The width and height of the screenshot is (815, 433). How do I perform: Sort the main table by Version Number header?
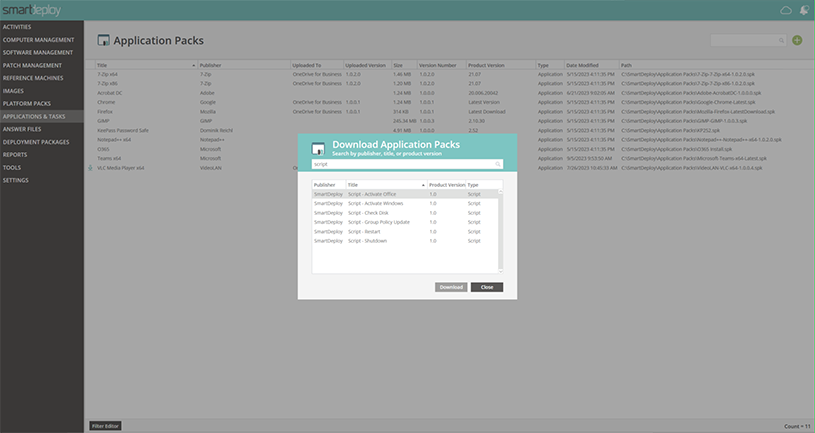pyautogui.click(x=441, y=65)
